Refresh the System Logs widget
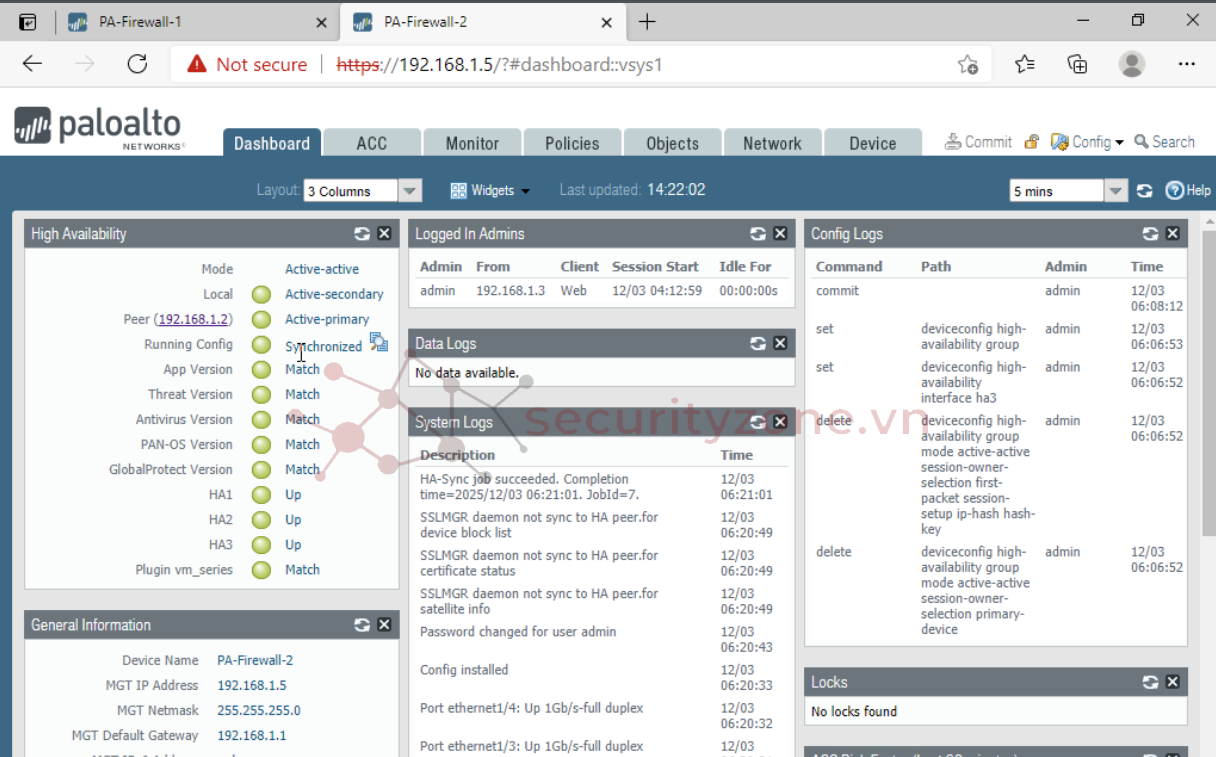Screen dimensions: 1216x757 tap(758, 422)
